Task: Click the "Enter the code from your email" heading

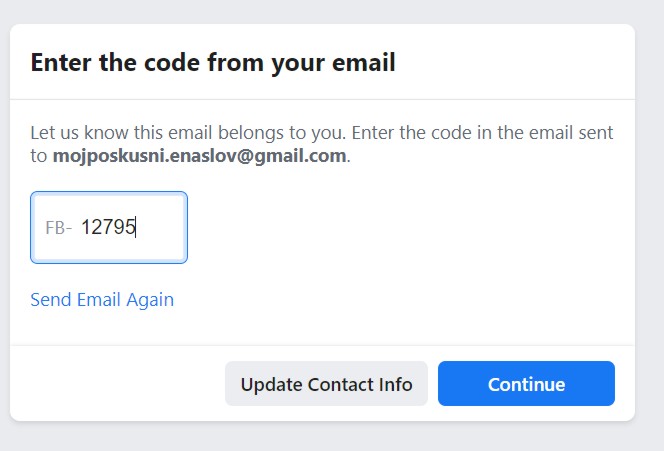Action: pyautogui.click(x=213, y=63)
